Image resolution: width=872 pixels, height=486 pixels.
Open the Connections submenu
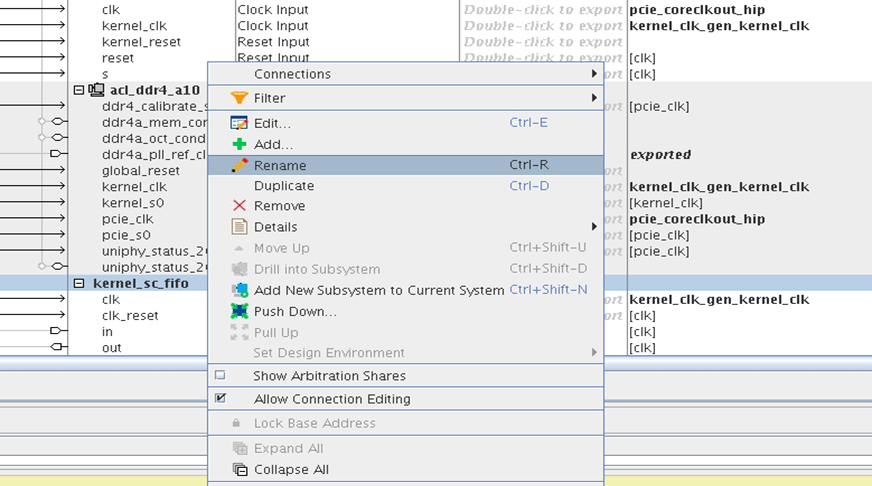coord(292,74)
